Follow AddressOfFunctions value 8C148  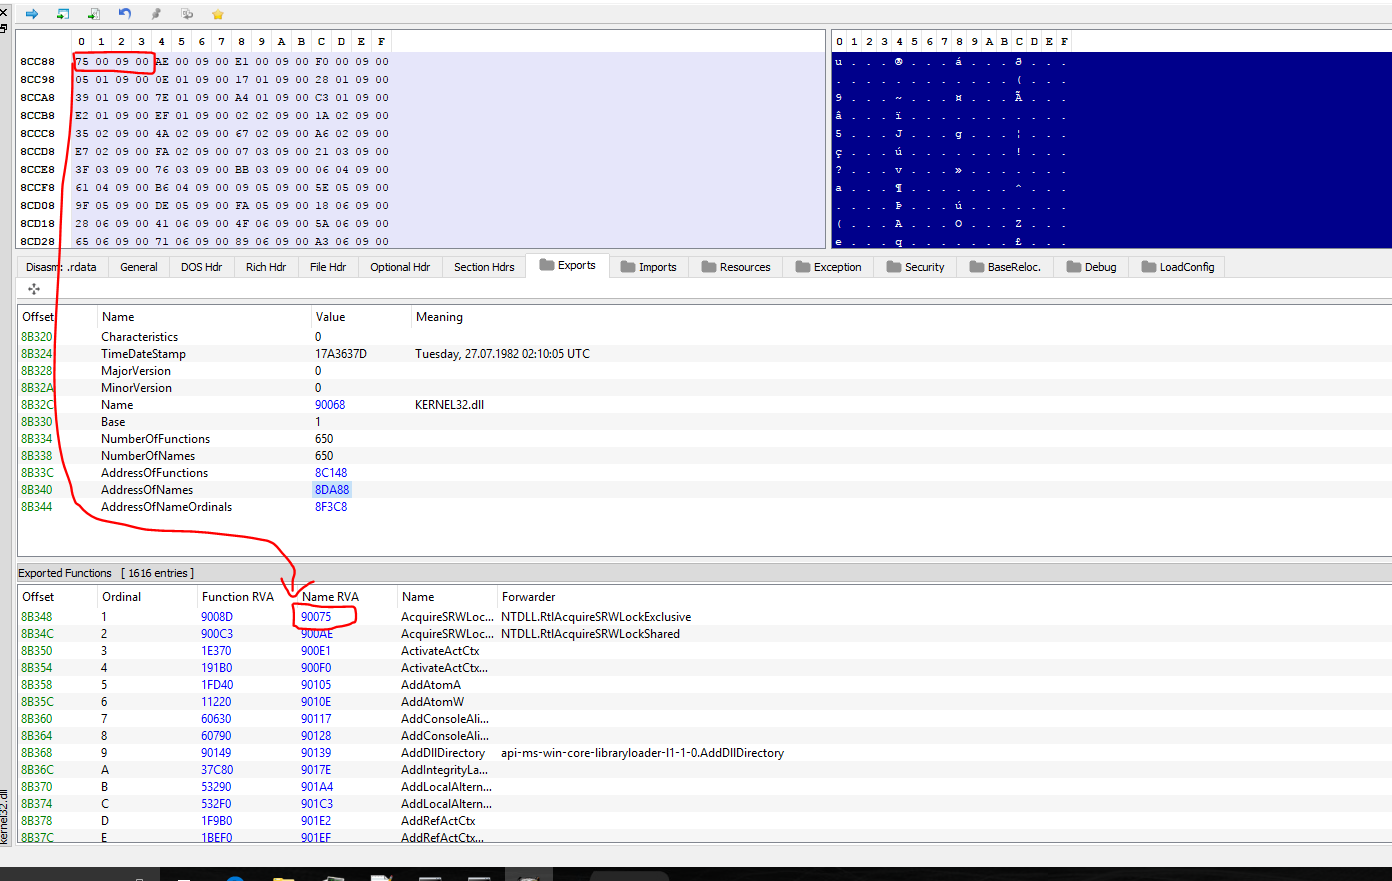tap(331, 473)
